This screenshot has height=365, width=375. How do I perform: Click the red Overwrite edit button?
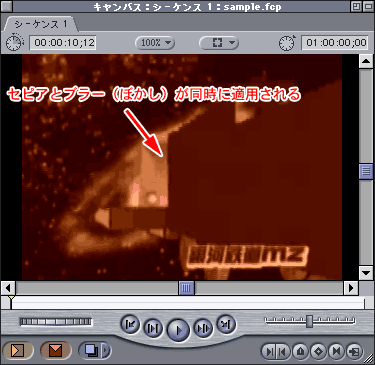coord(55,350)
